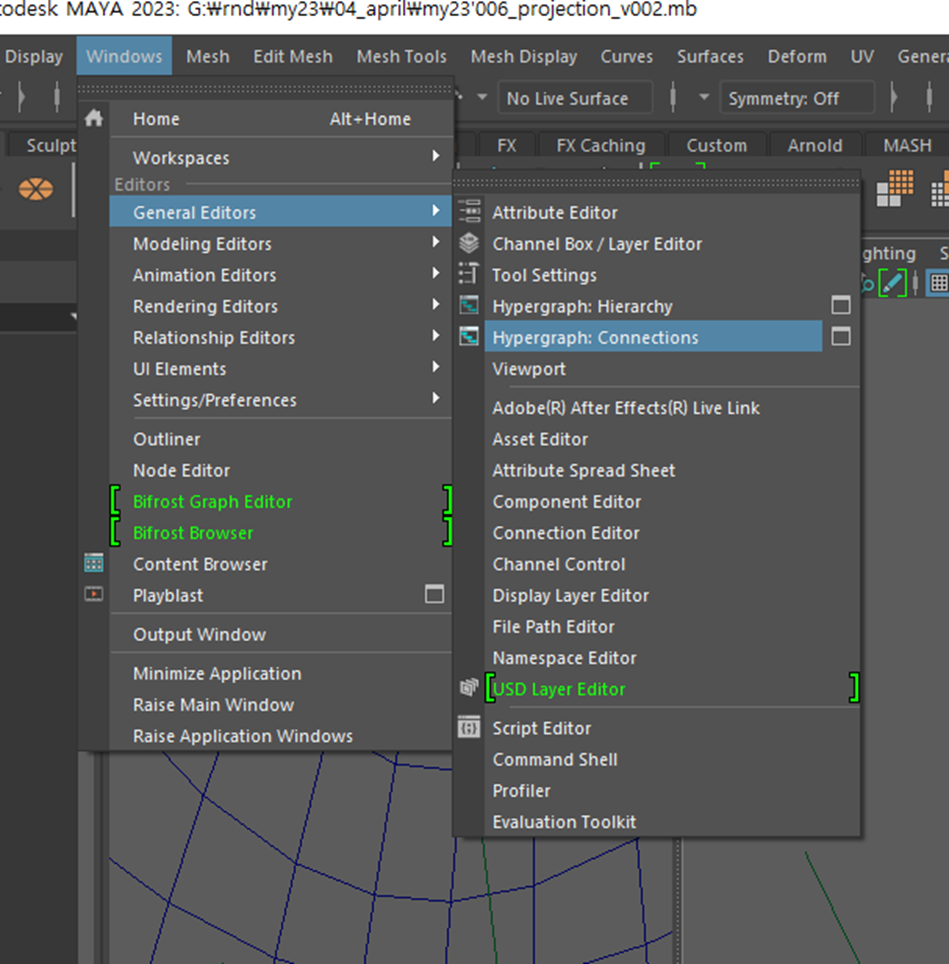Open Attribute Spread Sheet
Screen dimensions: 949x964
[x=672, y=470]
